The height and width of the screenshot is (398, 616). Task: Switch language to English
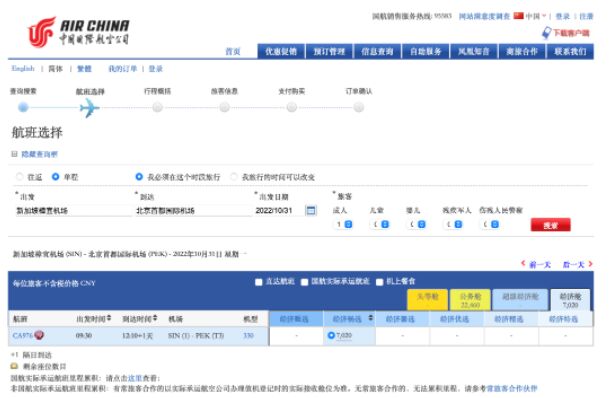pyautogui.click(x=23, y=68)
